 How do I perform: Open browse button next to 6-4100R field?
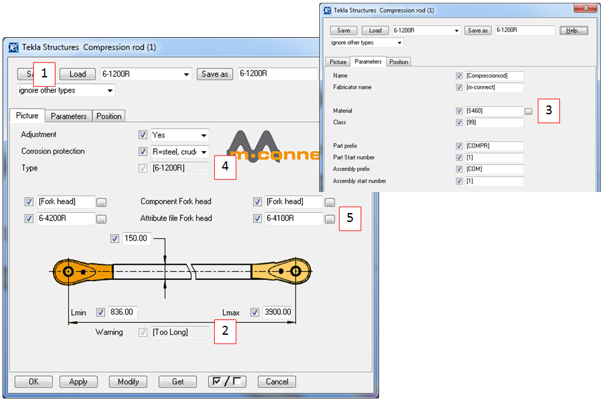[329, 218]
